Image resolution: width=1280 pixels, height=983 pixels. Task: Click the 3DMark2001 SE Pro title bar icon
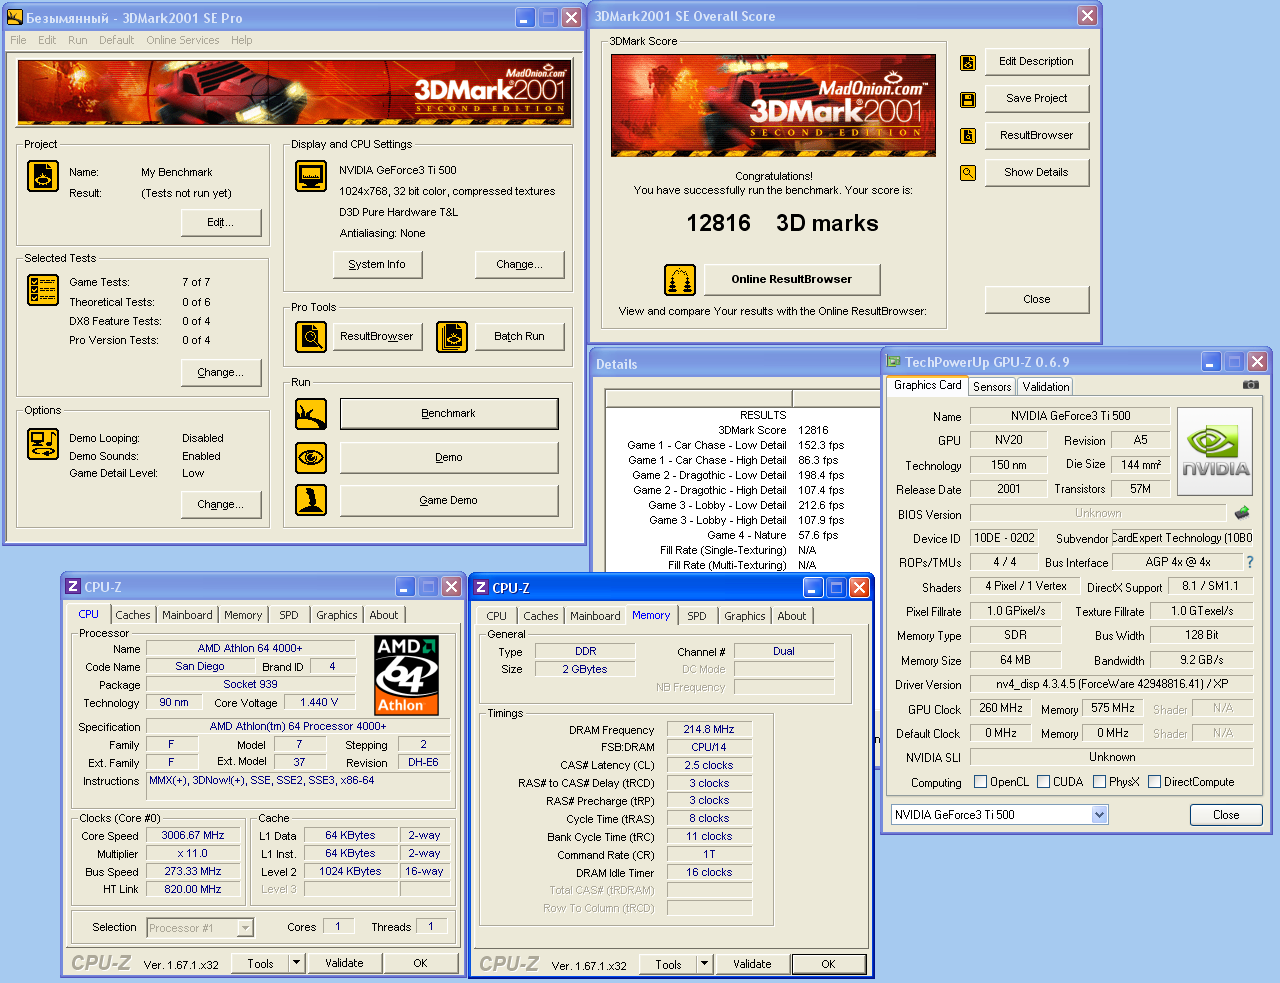(x=15, y=18)
